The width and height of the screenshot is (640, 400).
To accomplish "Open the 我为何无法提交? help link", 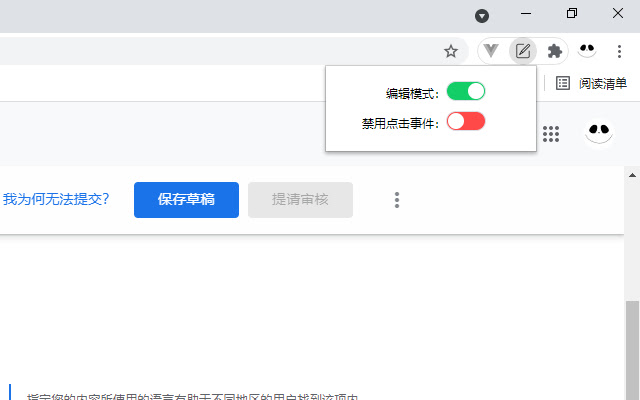I will 56,199.
